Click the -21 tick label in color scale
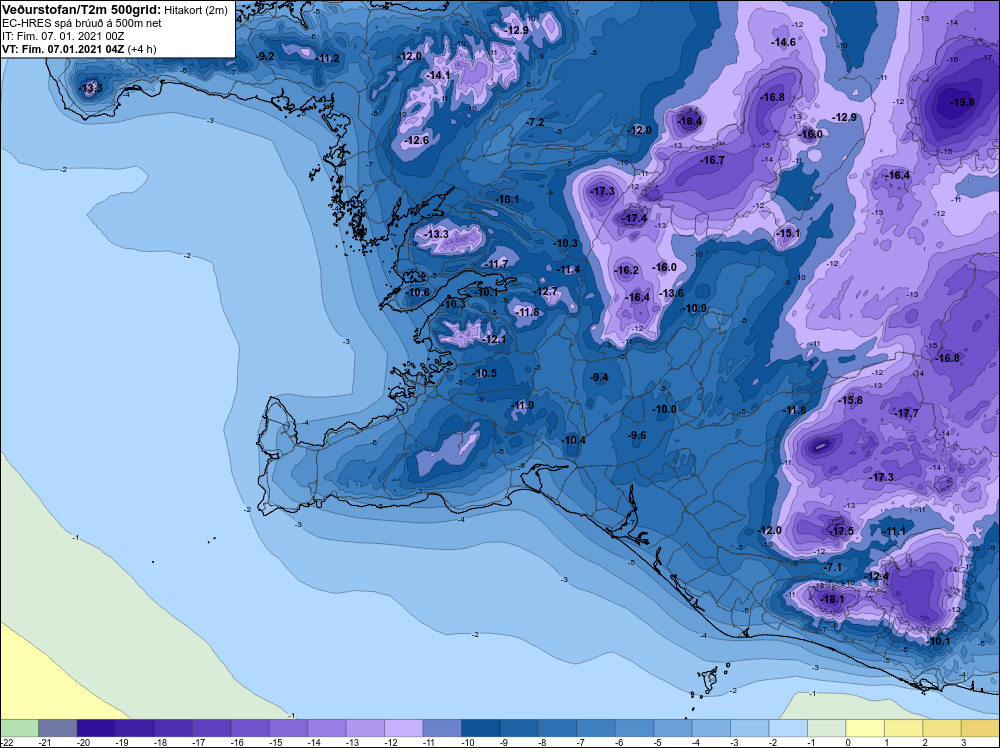This screenshot has height=748, width=1000. coord(44,742)
